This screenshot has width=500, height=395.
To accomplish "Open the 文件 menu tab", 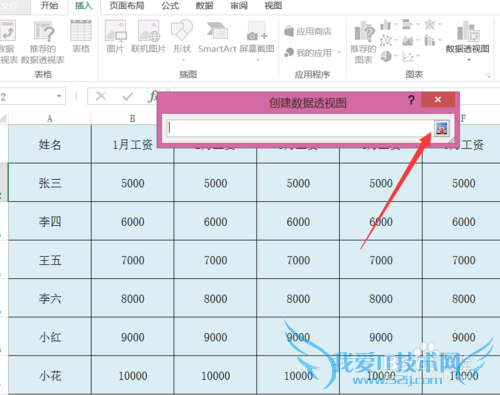I will (x=10, y=6).
